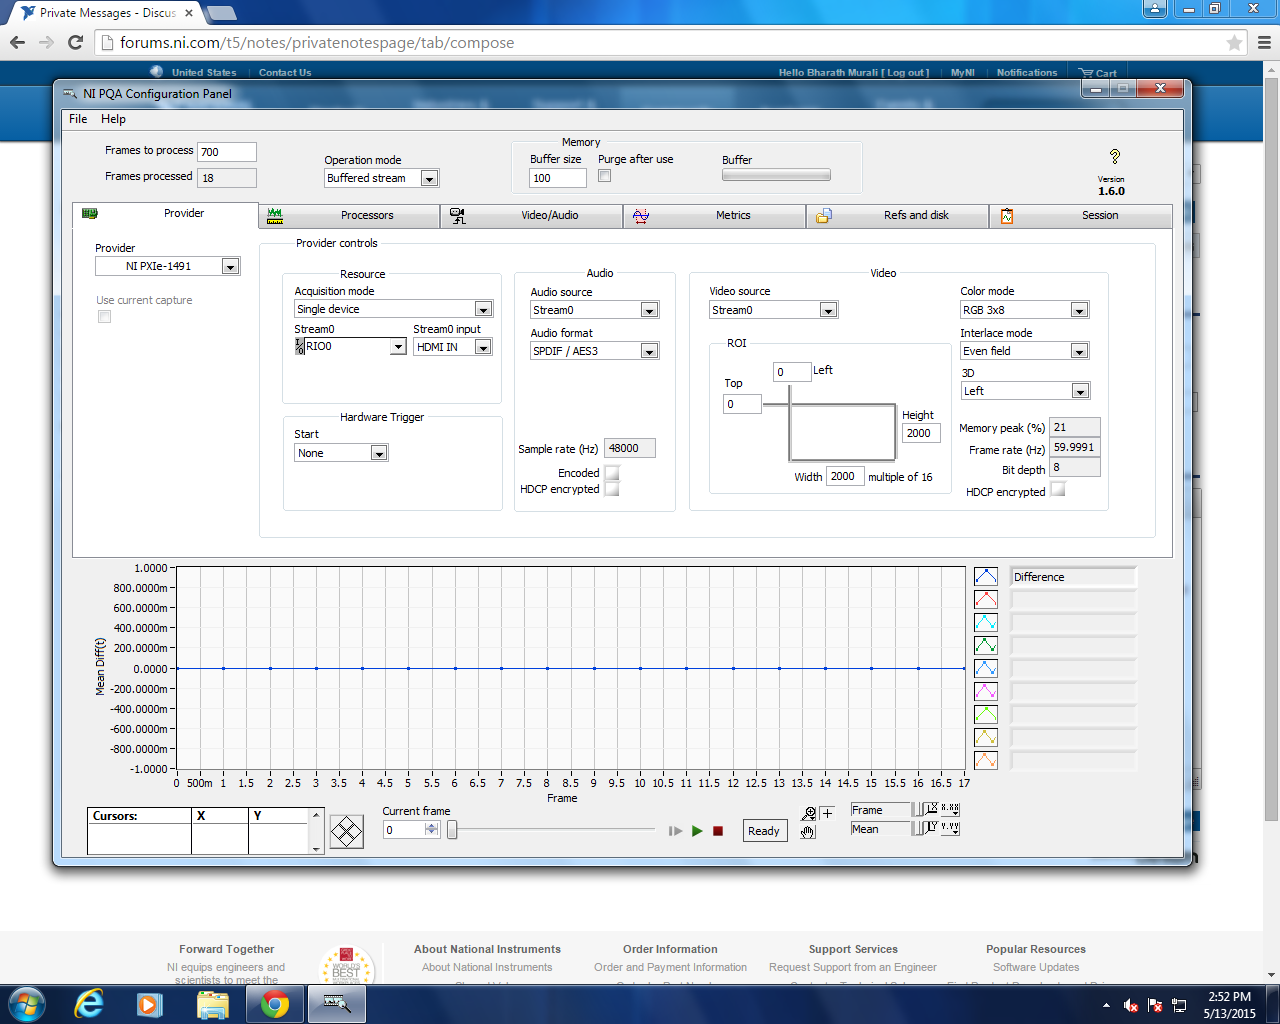Click the green play button
The height and width of the screenshot is (1024, 1280).
pos(697,831)
